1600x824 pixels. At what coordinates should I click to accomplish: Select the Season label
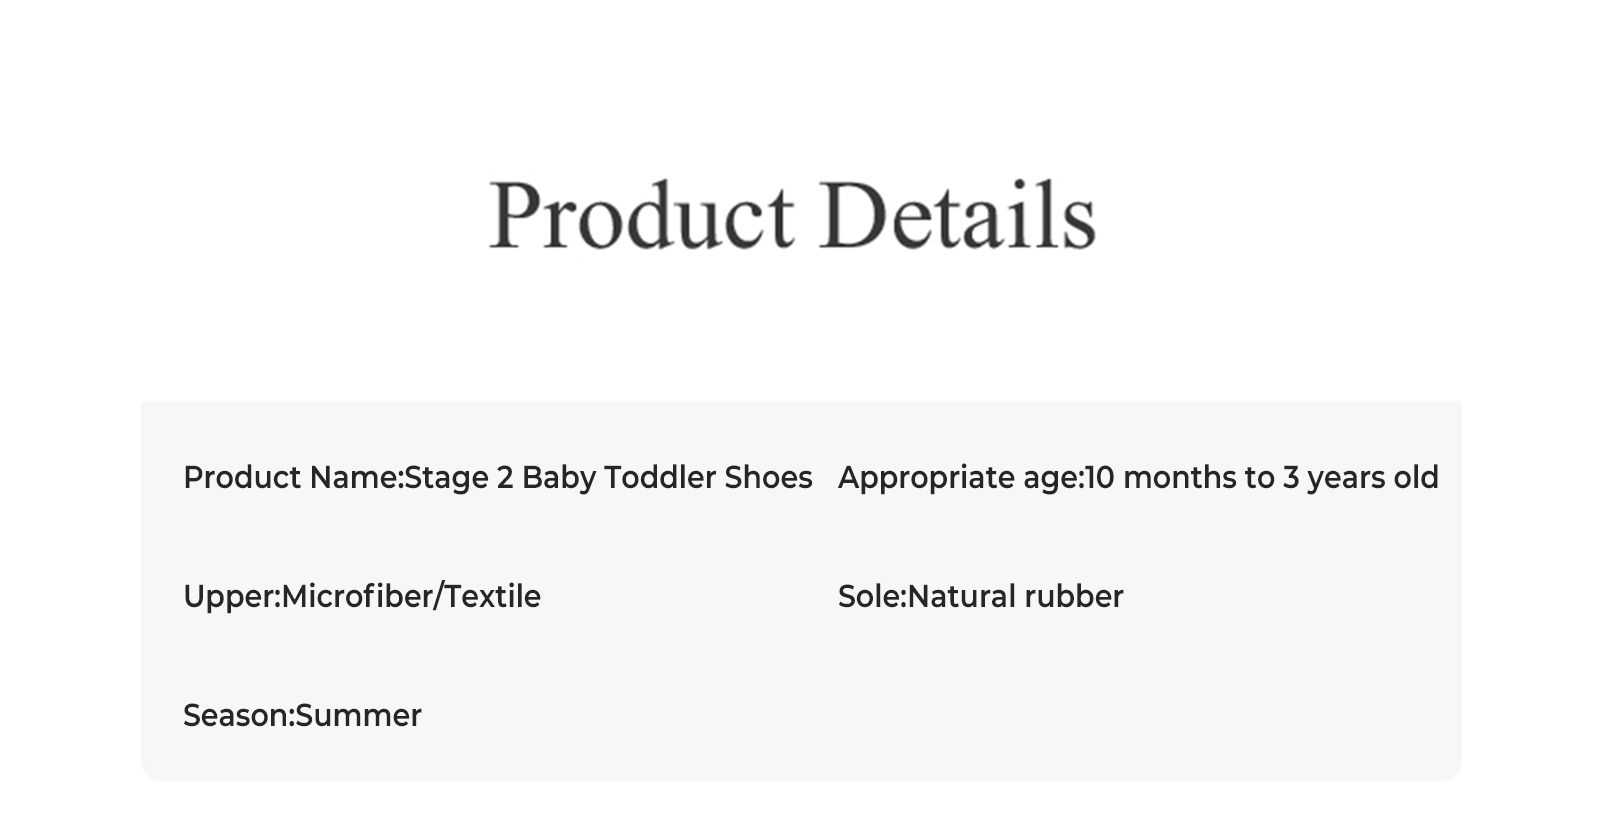(237, 716)
